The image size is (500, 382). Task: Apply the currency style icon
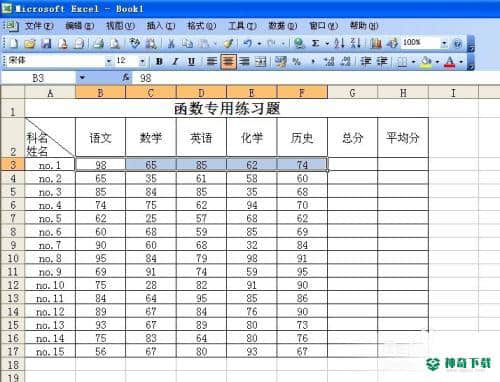point(281,62)
